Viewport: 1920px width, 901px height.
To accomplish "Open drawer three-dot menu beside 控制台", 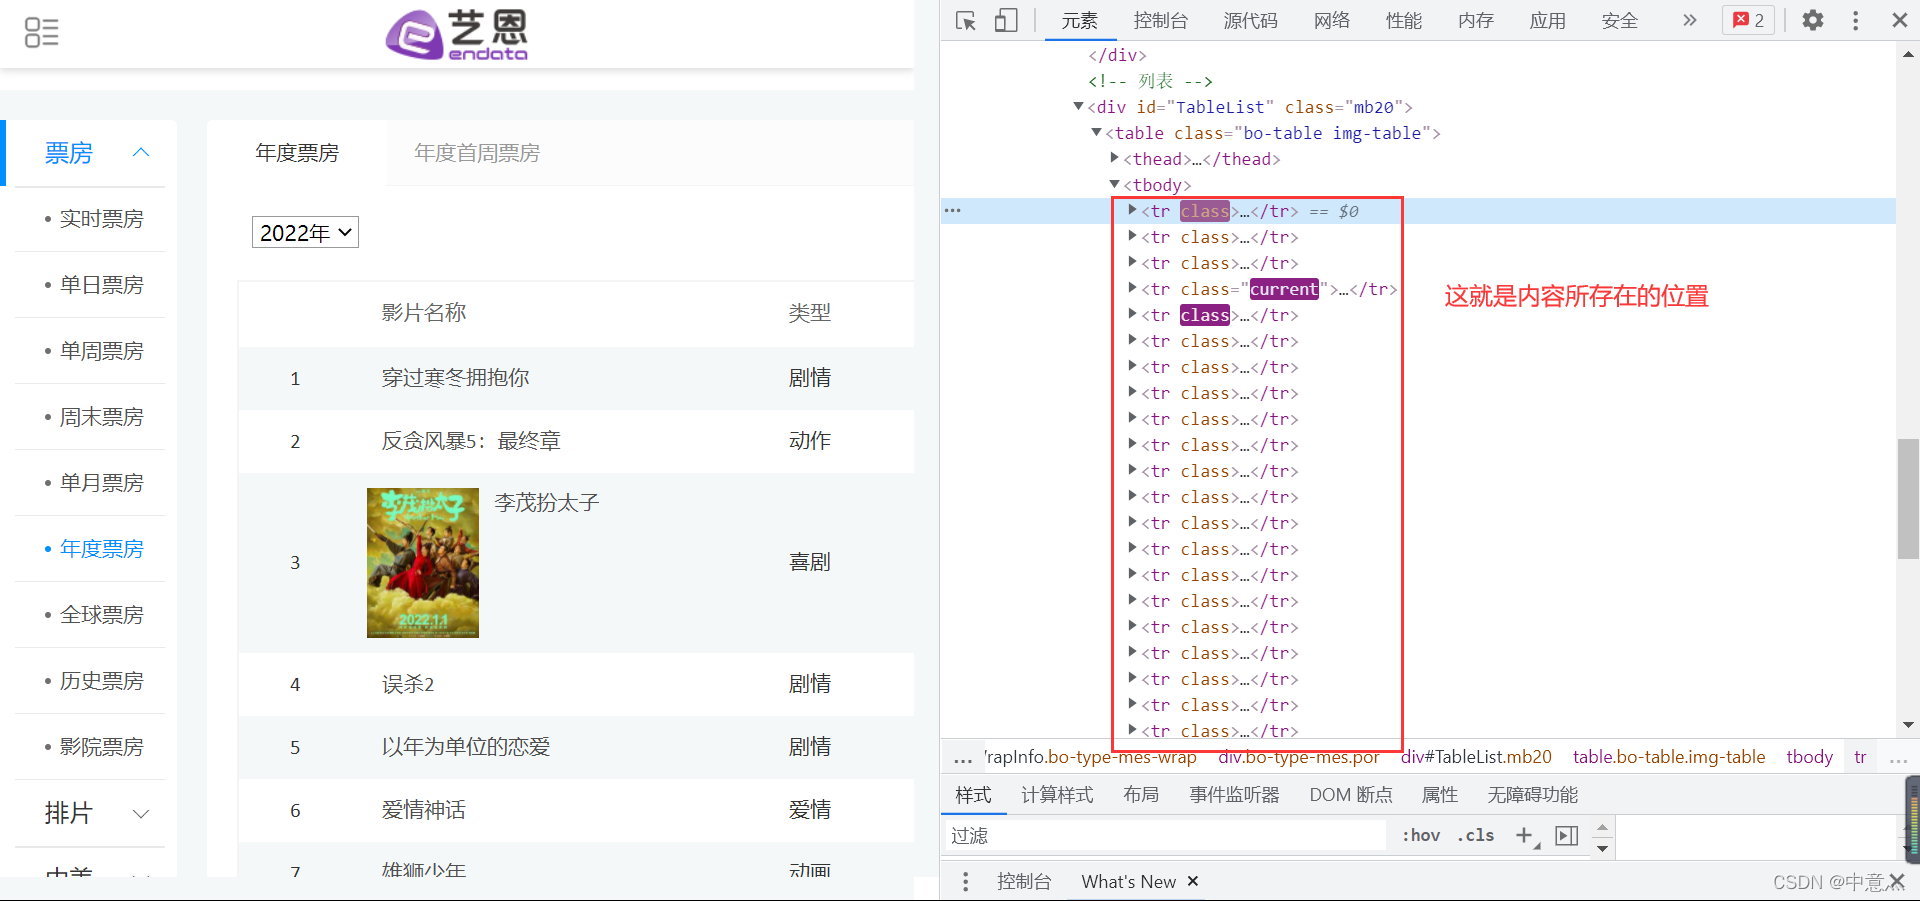I will coord(965,881).
